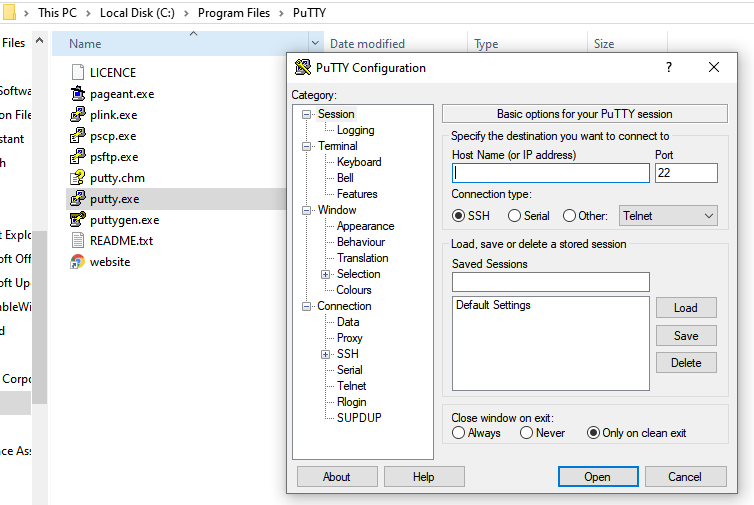Click the Port field showing 22
754x505 pixels.
click(x=686, y=173)
